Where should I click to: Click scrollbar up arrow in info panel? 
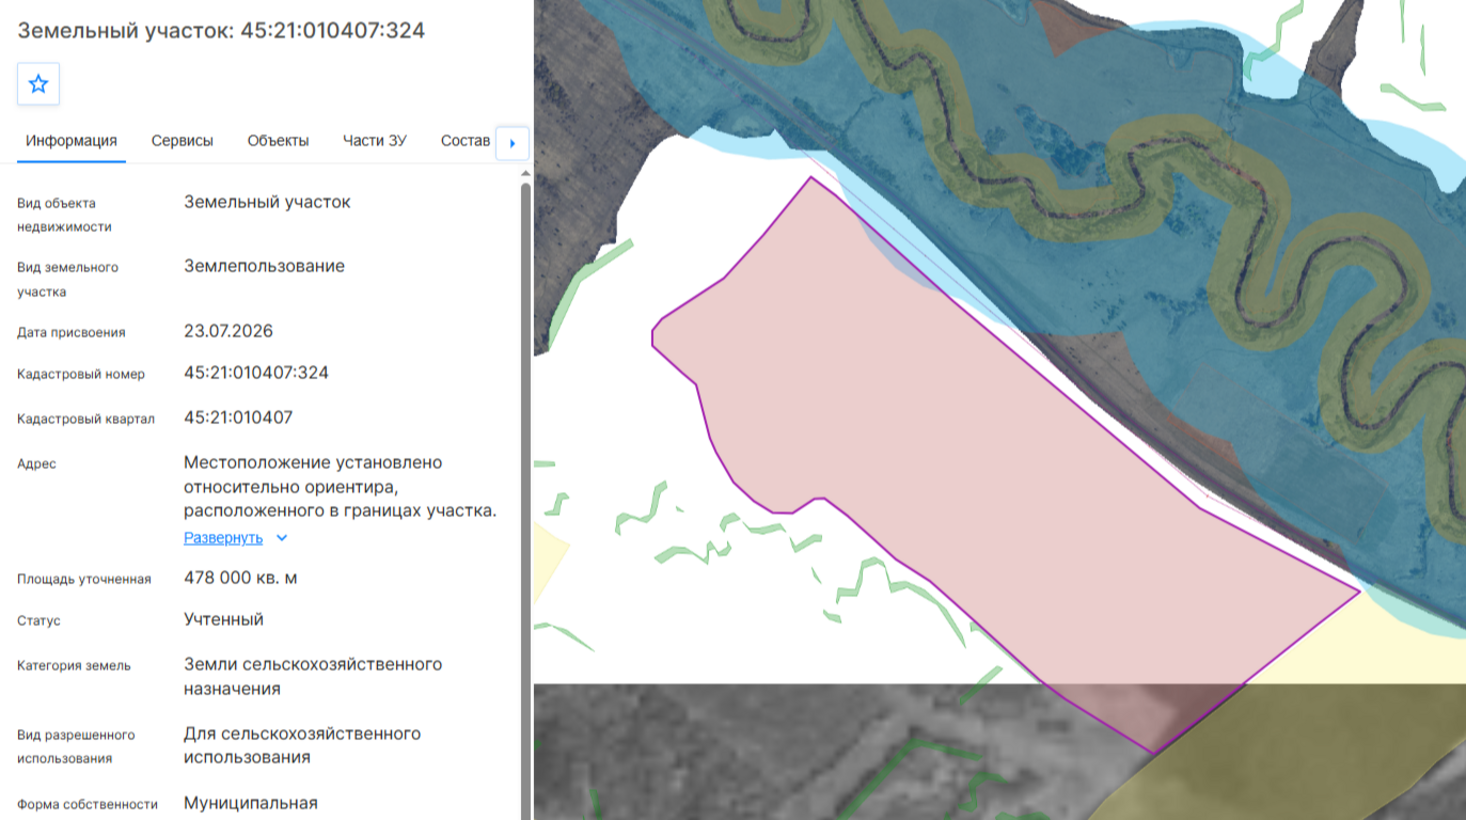coord(526,174)
